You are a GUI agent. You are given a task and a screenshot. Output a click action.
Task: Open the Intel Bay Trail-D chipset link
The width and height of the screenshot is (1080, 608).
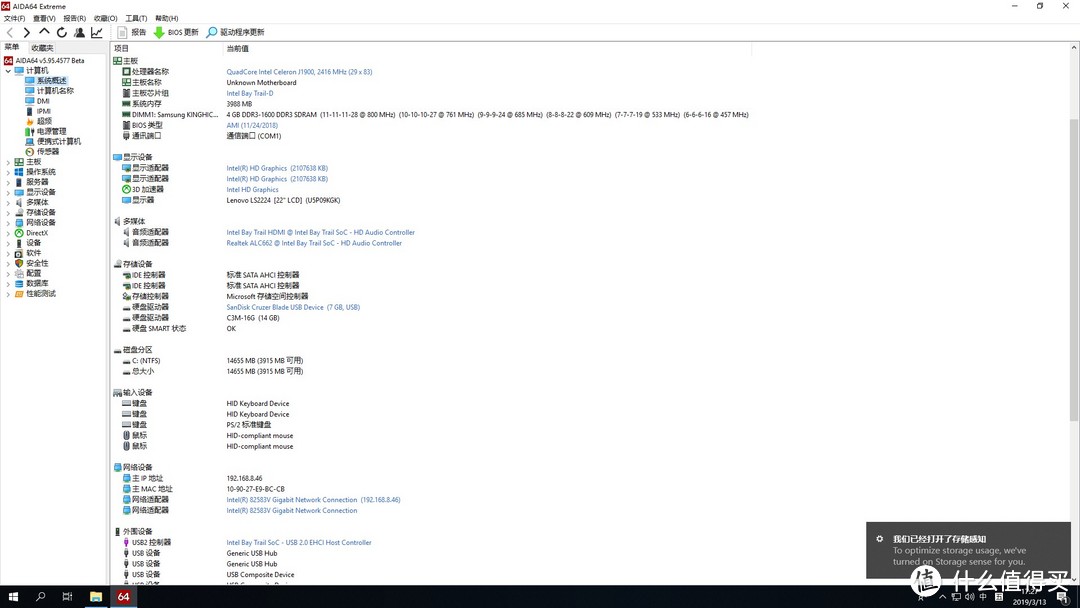tap(250, 93)
